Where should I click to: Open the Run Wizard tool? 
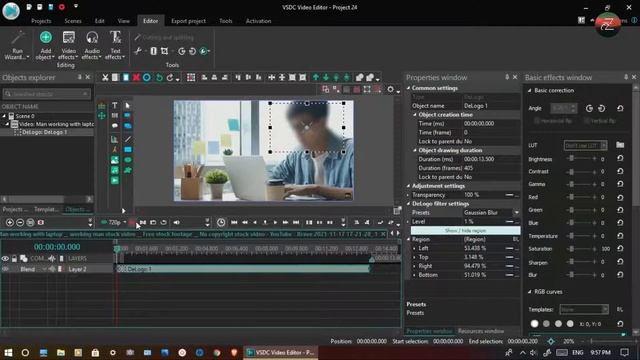(x=17, y=45)
